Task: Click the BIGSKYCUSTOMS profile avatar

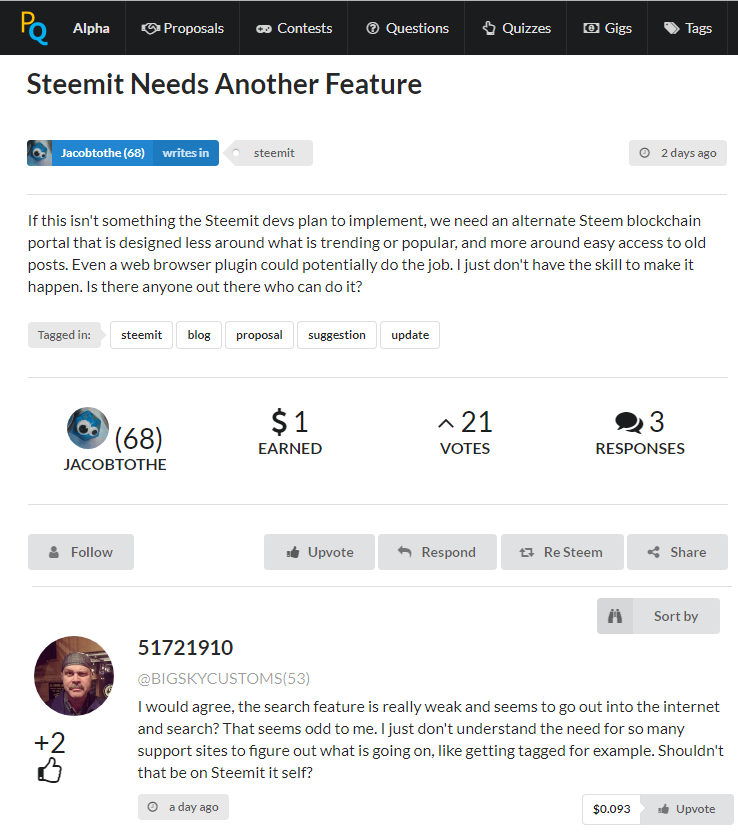Action: pos(74,675)
